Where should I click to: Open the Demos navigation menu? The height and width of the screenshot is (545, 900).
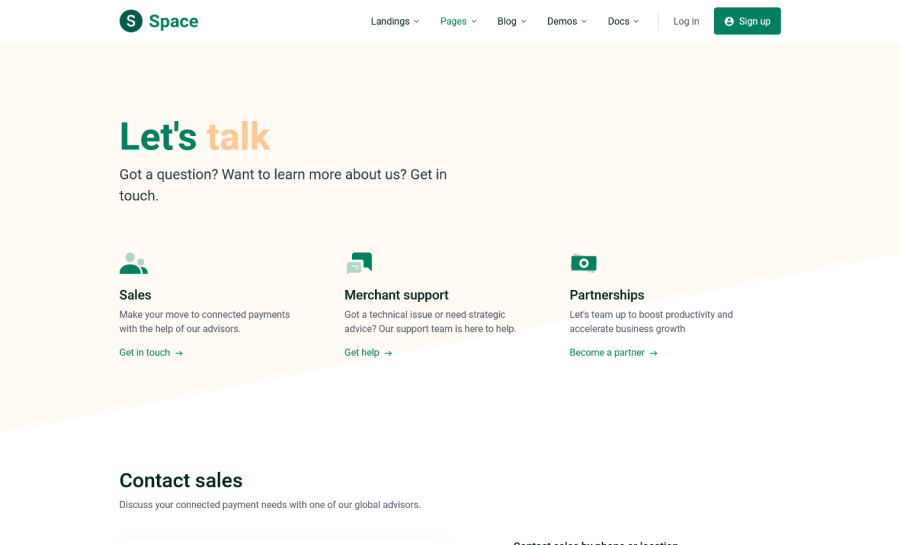point(567,21)
